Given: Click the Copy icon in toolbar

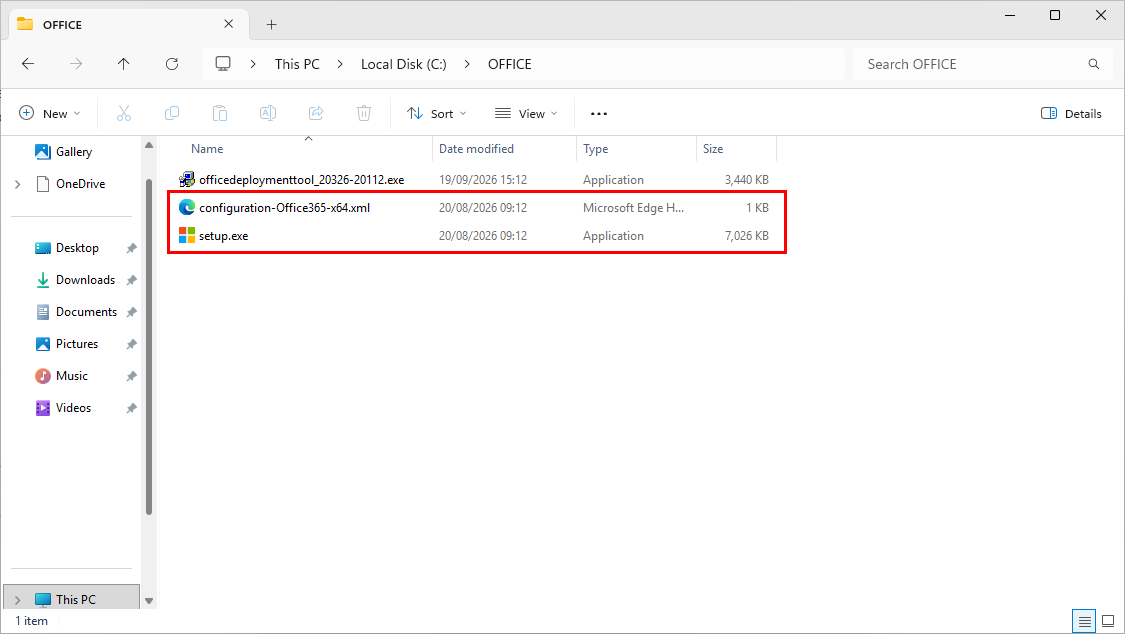Looking at the screenshot, I should [172, 113].
